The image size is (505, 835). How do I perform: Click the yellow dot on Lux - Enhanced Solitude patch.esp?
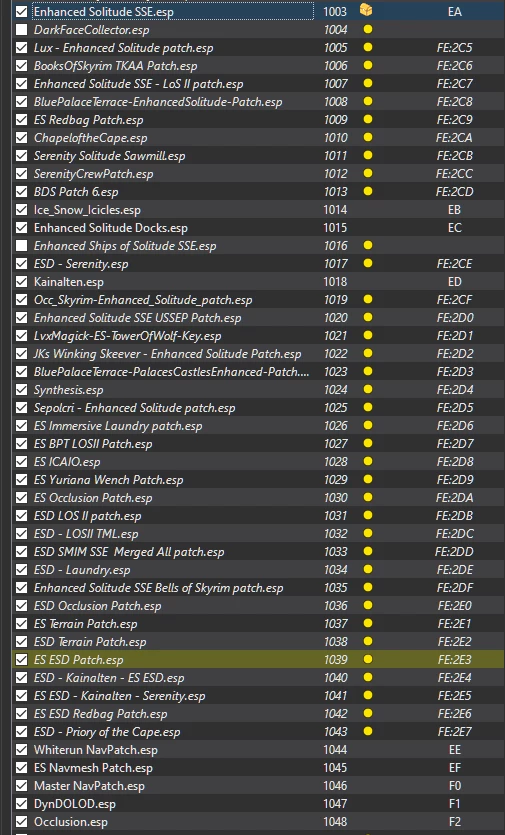(x=368, y=47)
